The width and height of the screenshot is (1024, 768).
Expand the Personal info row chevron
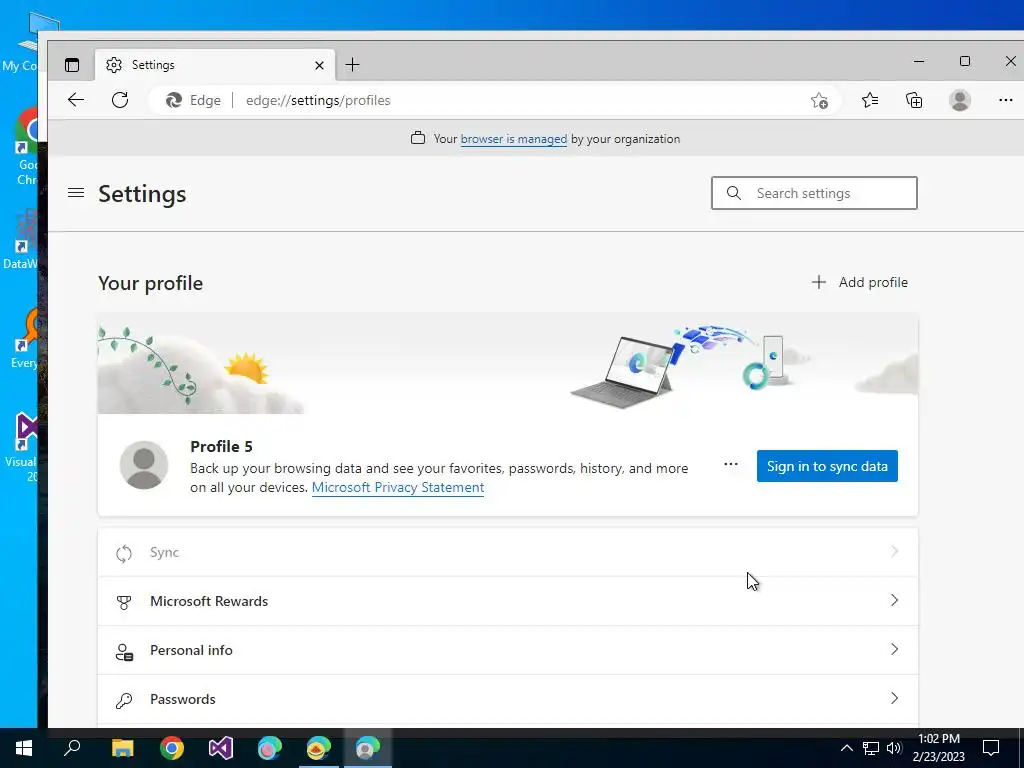[895, 649]
